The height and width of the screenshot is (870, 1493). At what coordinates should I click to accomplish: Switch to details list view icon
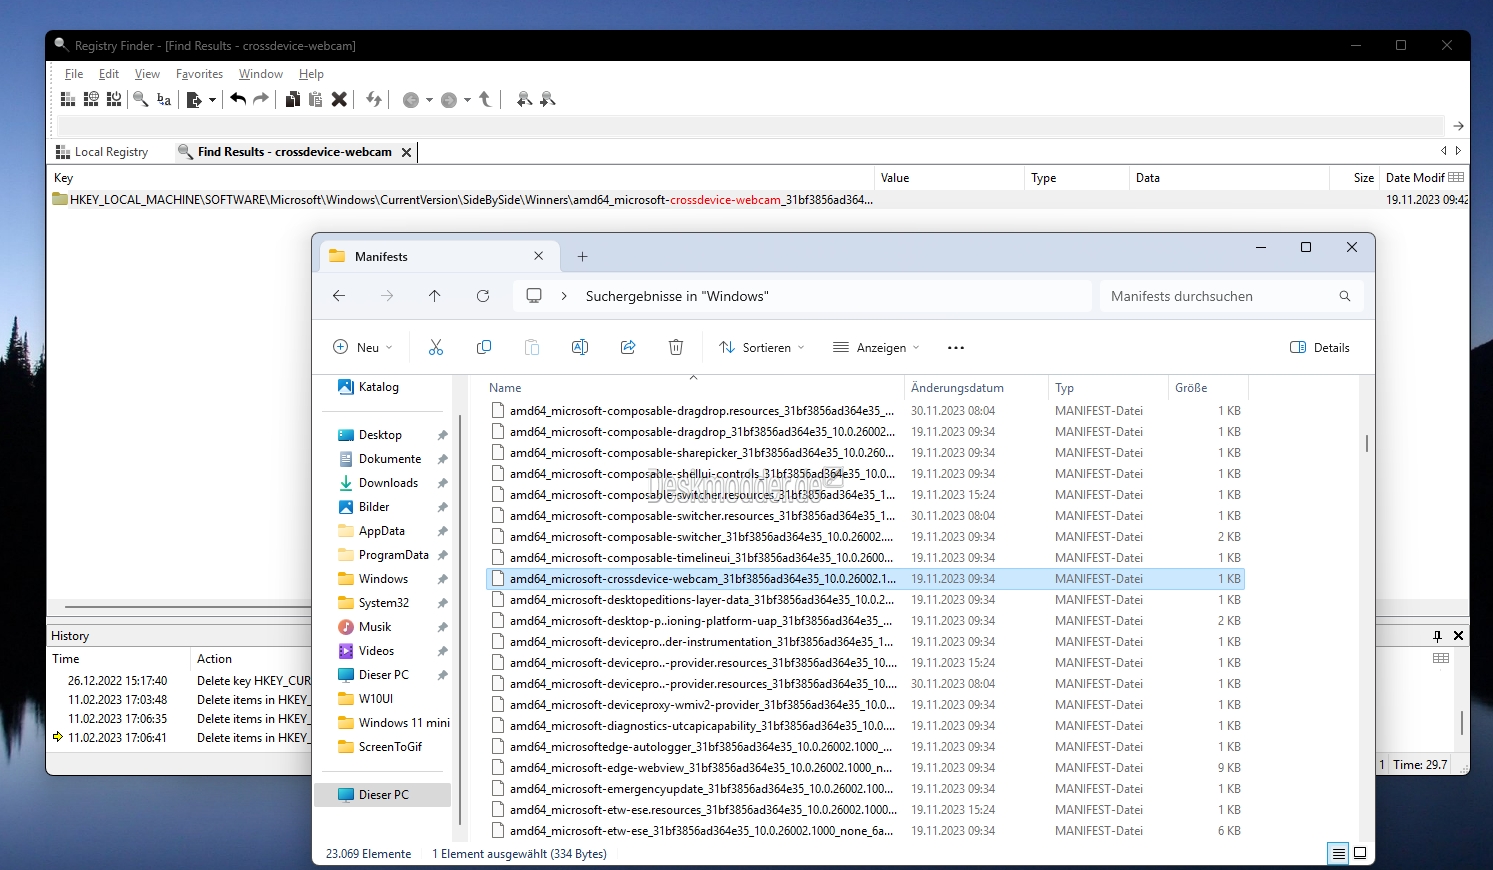1337,853
